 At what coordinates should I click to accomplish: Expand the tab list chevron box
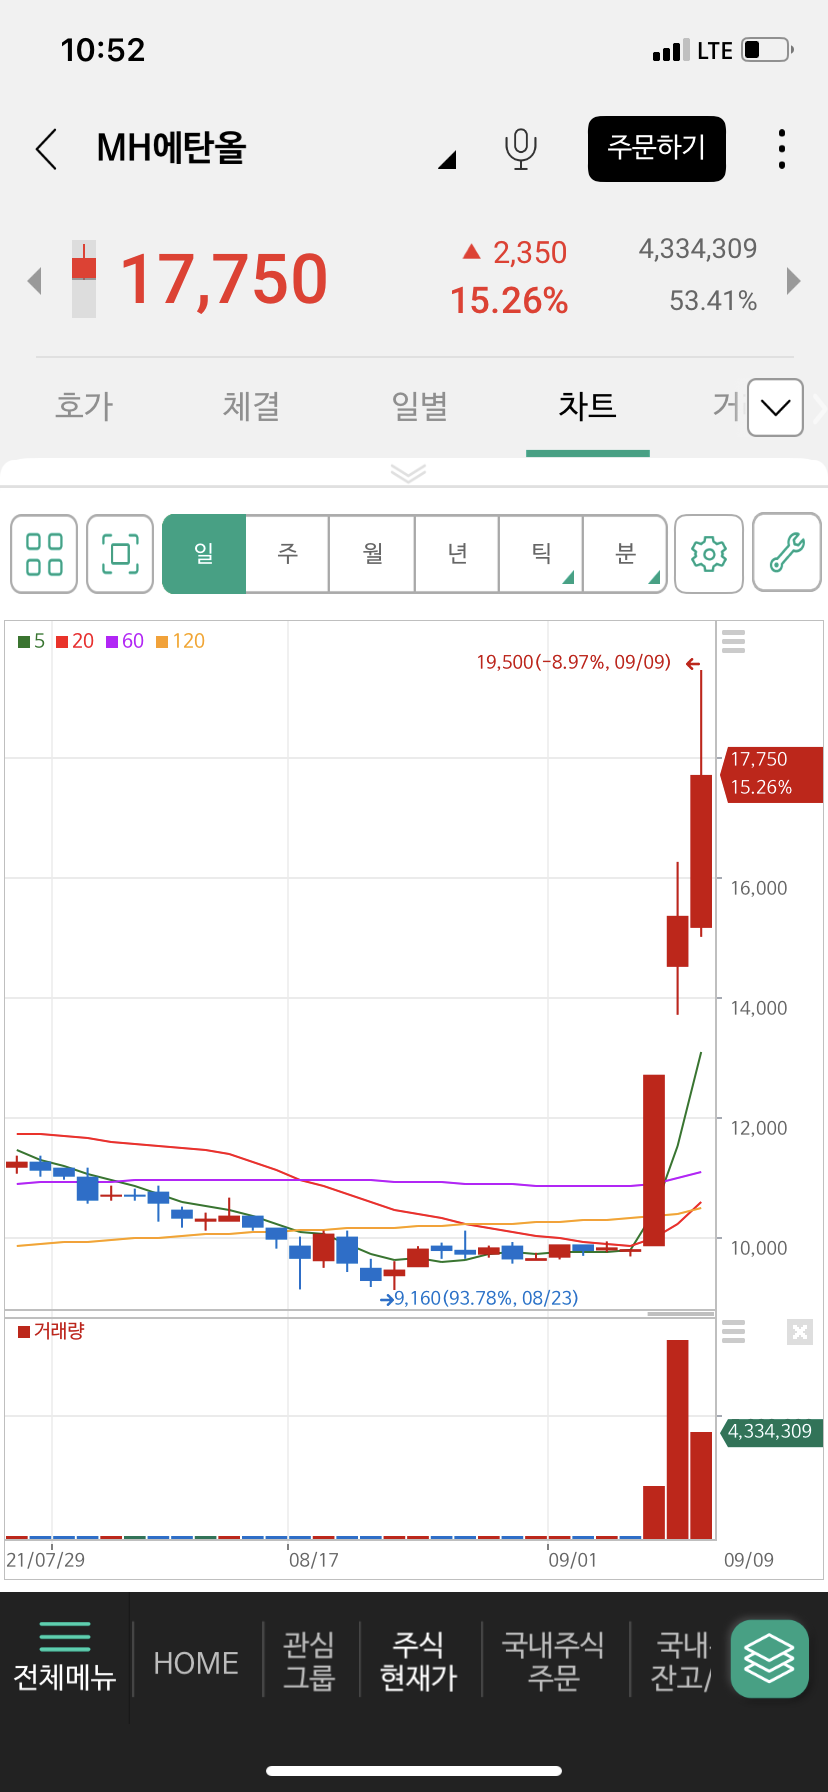click(775, 407)
